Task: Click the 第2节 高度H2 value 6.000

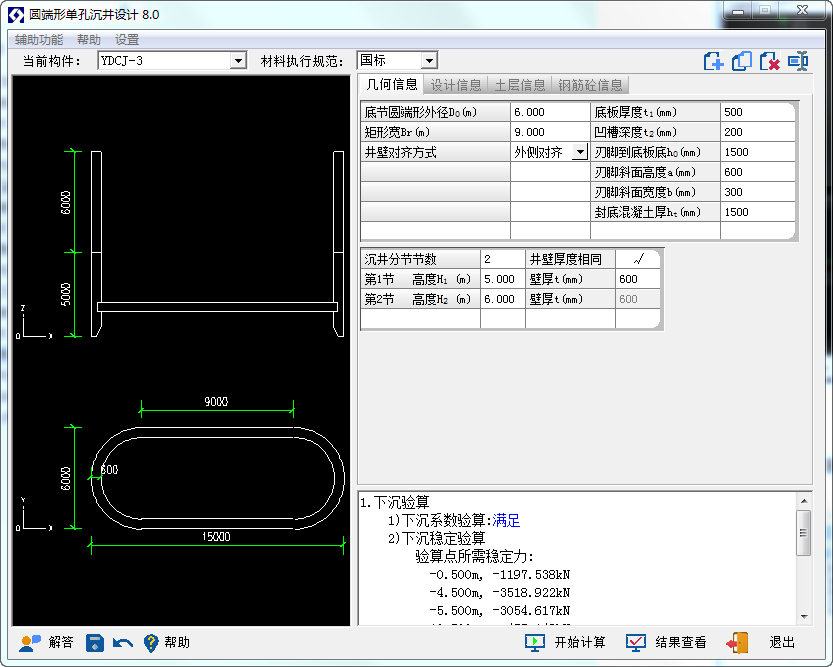Action: (503, 300)
